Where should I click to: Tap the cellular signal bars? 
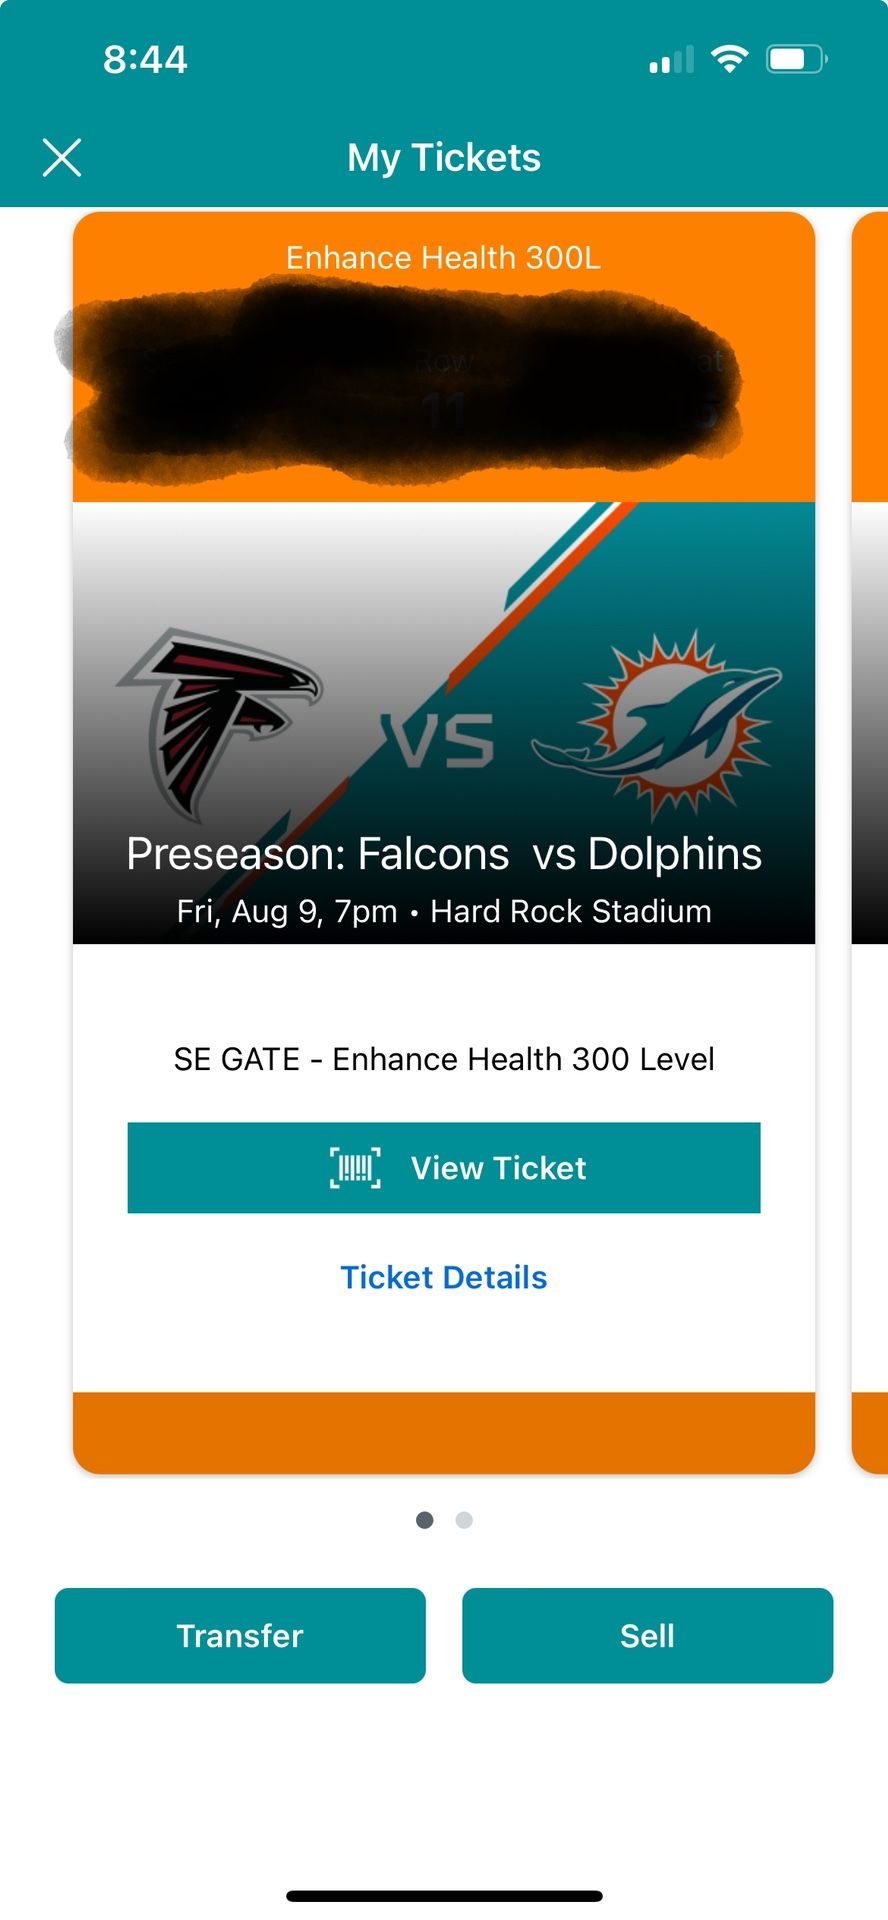pyautogui.click(x=671, y=60)
